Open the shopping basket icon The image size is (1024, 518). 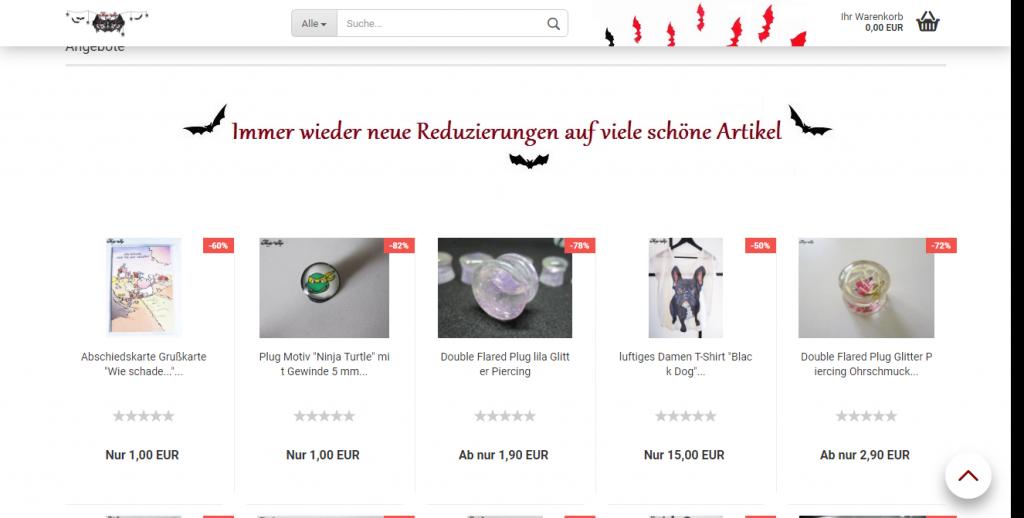927,22
